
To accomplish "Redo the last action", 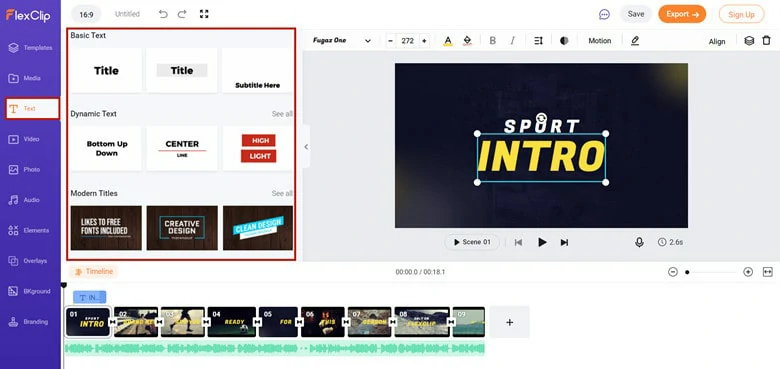I will pyautogui.click(x=182, y=14).
